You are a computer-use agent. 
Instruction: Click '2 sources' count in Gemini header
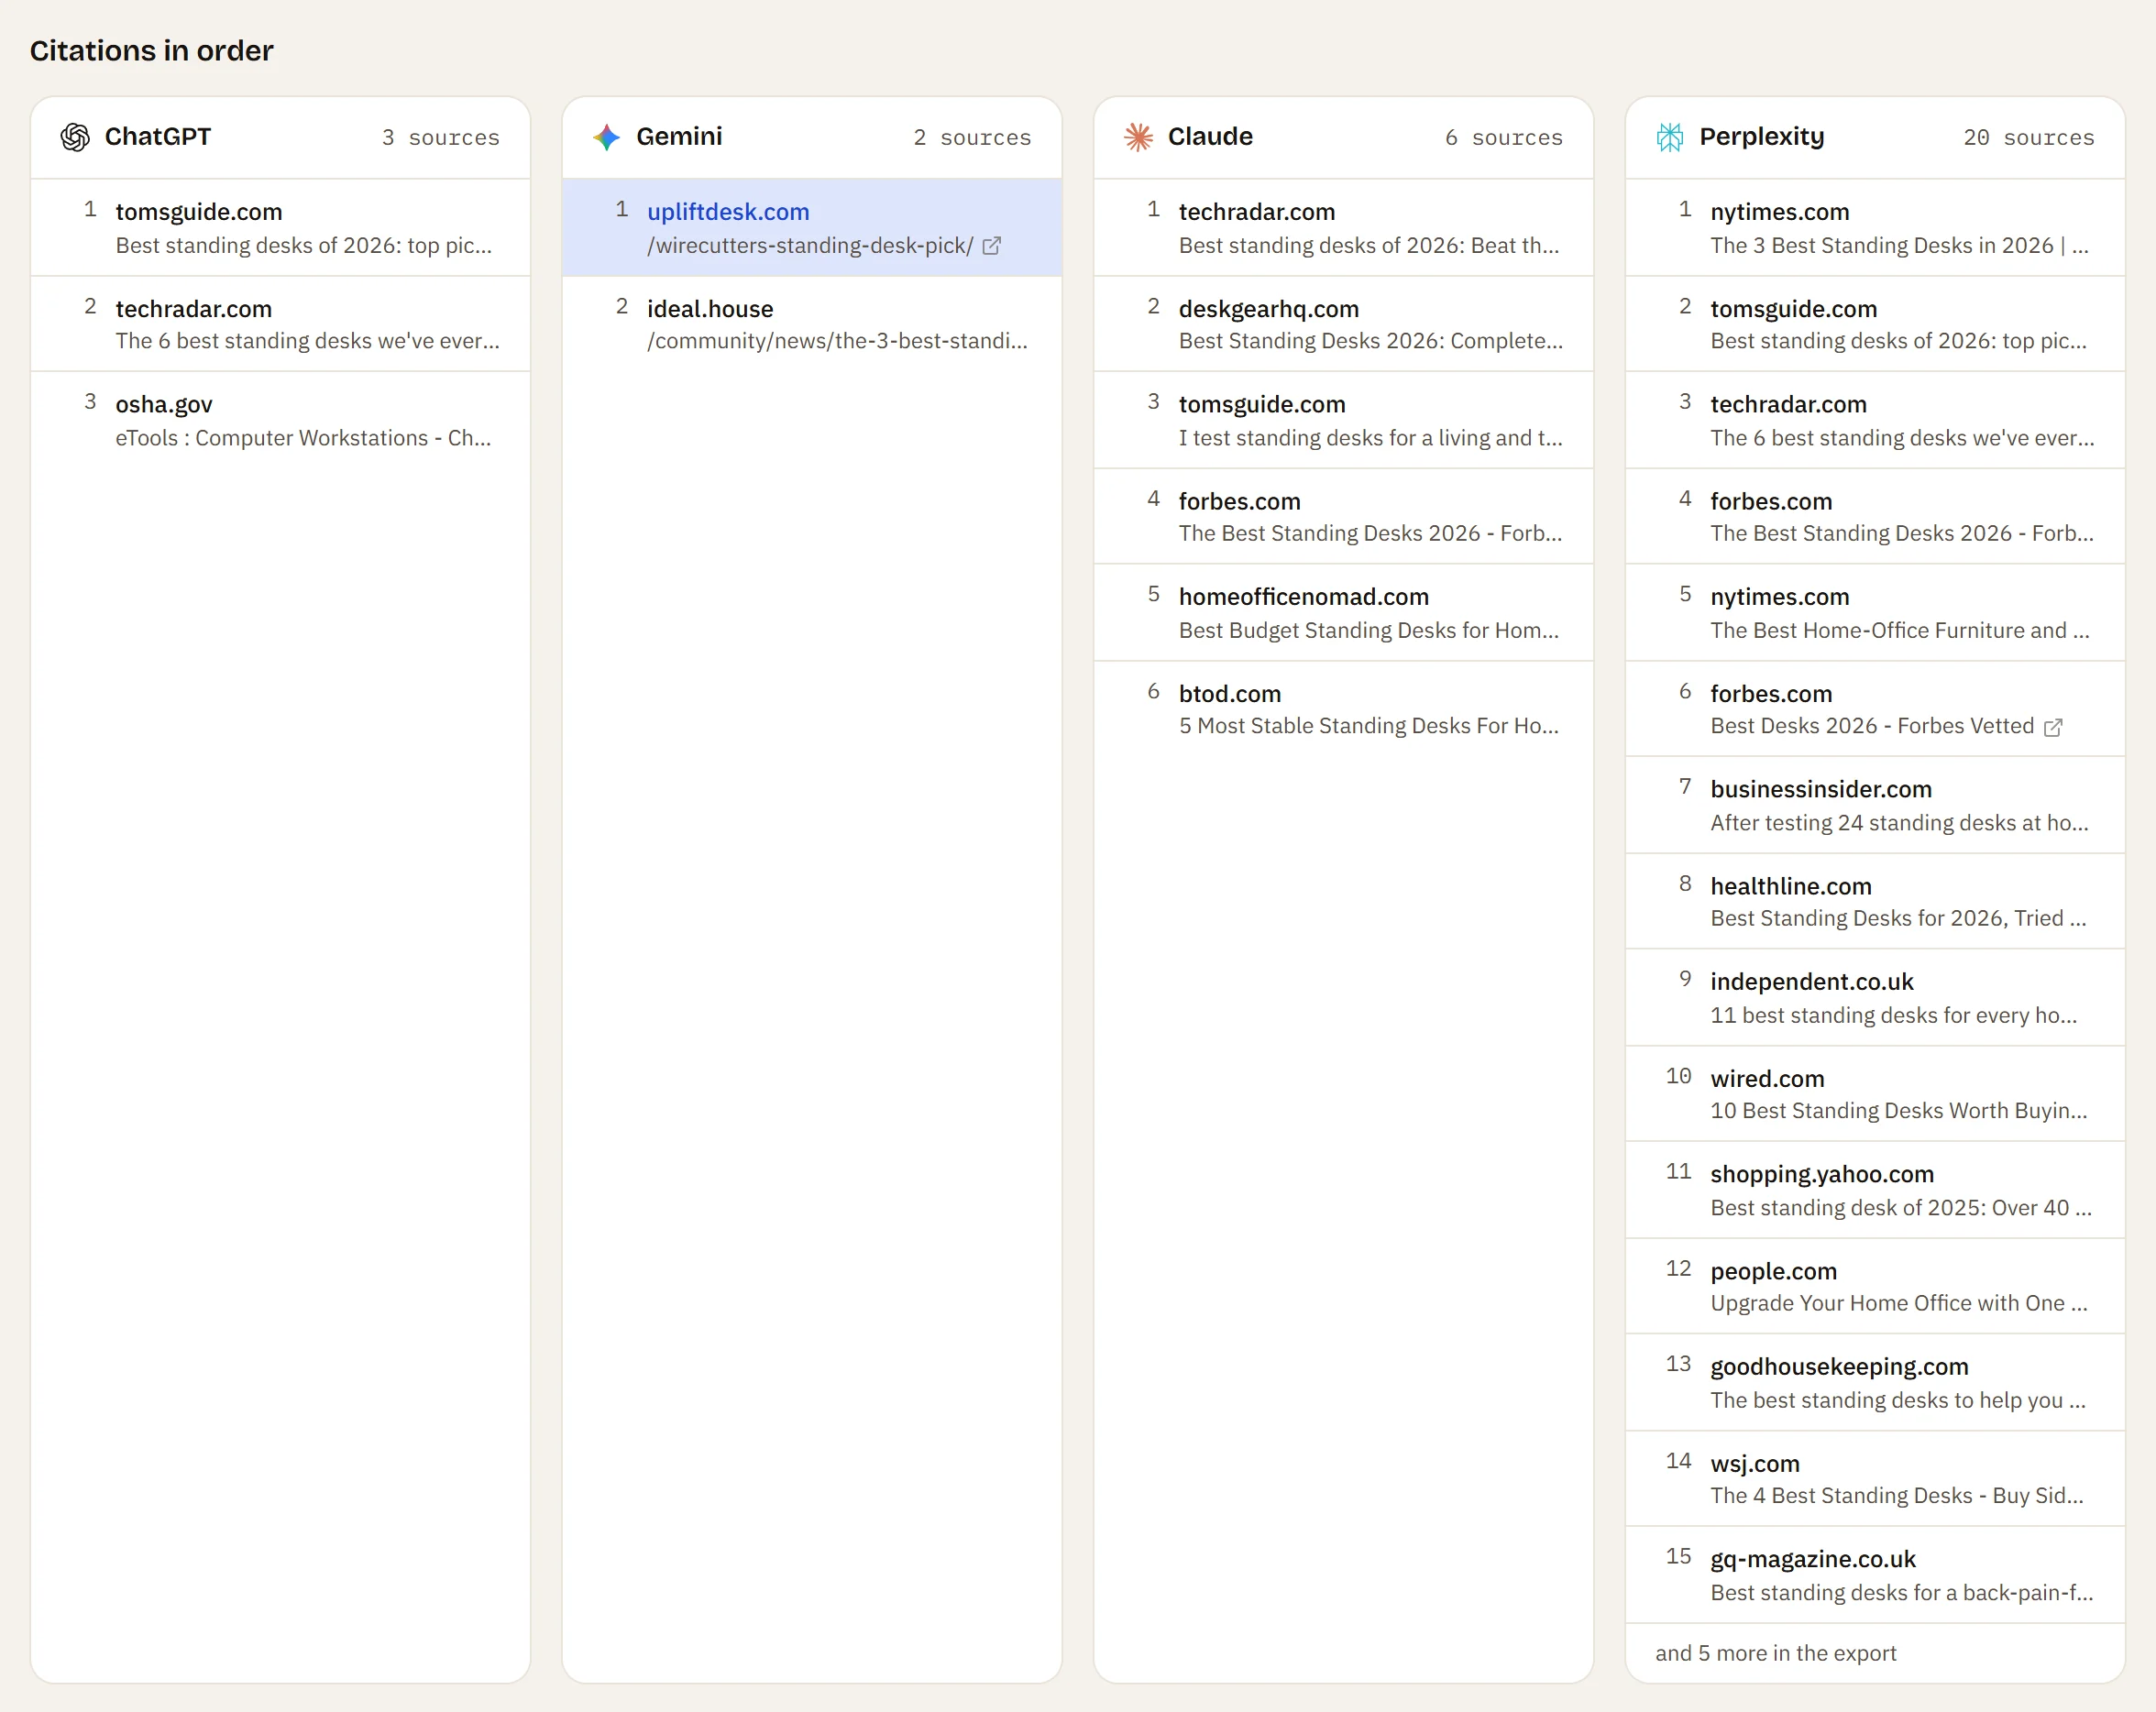(972, 138)
